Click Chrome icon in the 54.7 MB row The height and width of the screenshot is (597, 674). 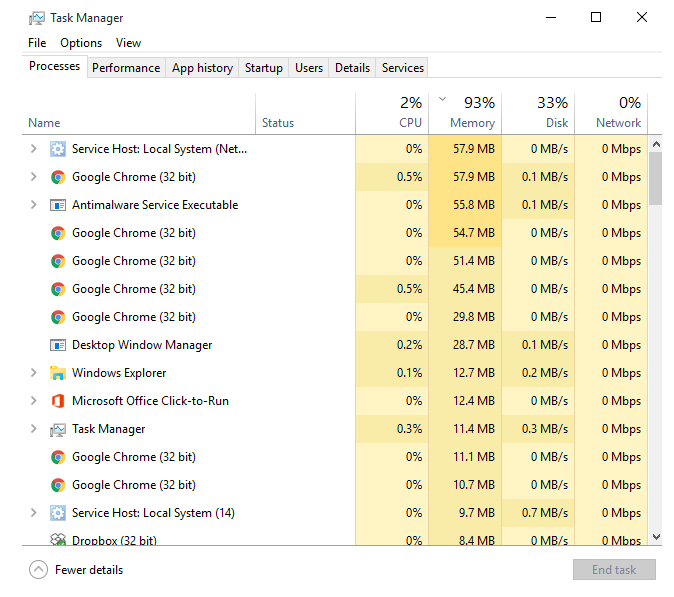coord(58,233)
